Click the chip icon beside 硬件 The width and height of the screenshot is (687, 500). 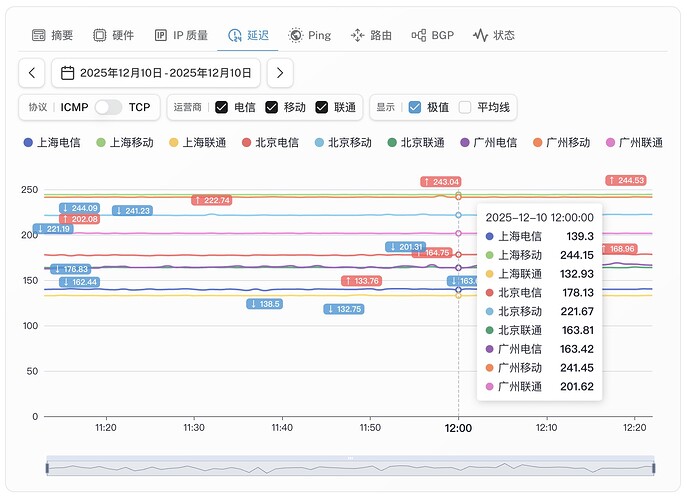click(x=100, y=35)
